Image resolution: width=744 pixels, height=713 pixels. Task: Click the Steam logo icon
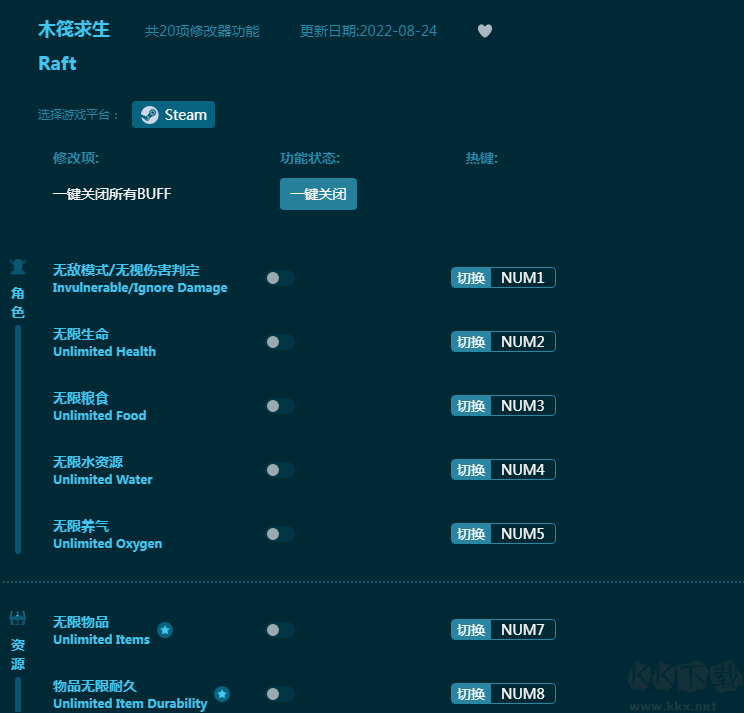[x=149, y=115]
